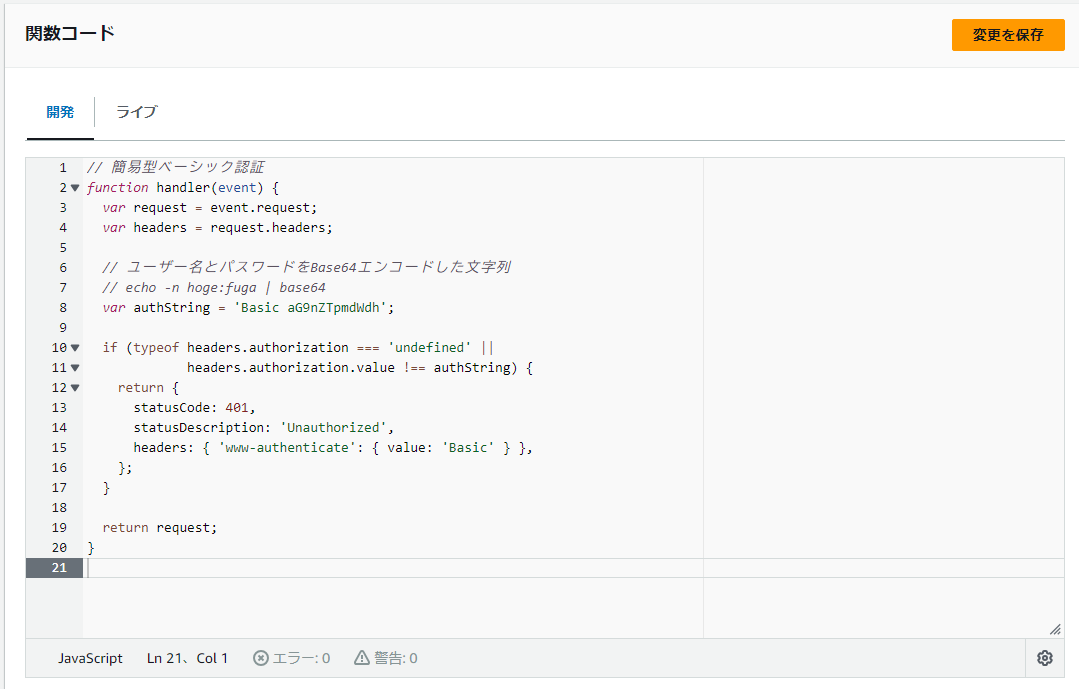Screen dimensions: 1079x689
Task: Collapse the handler function via line 2 fold arrow
Action: [74, 187]
